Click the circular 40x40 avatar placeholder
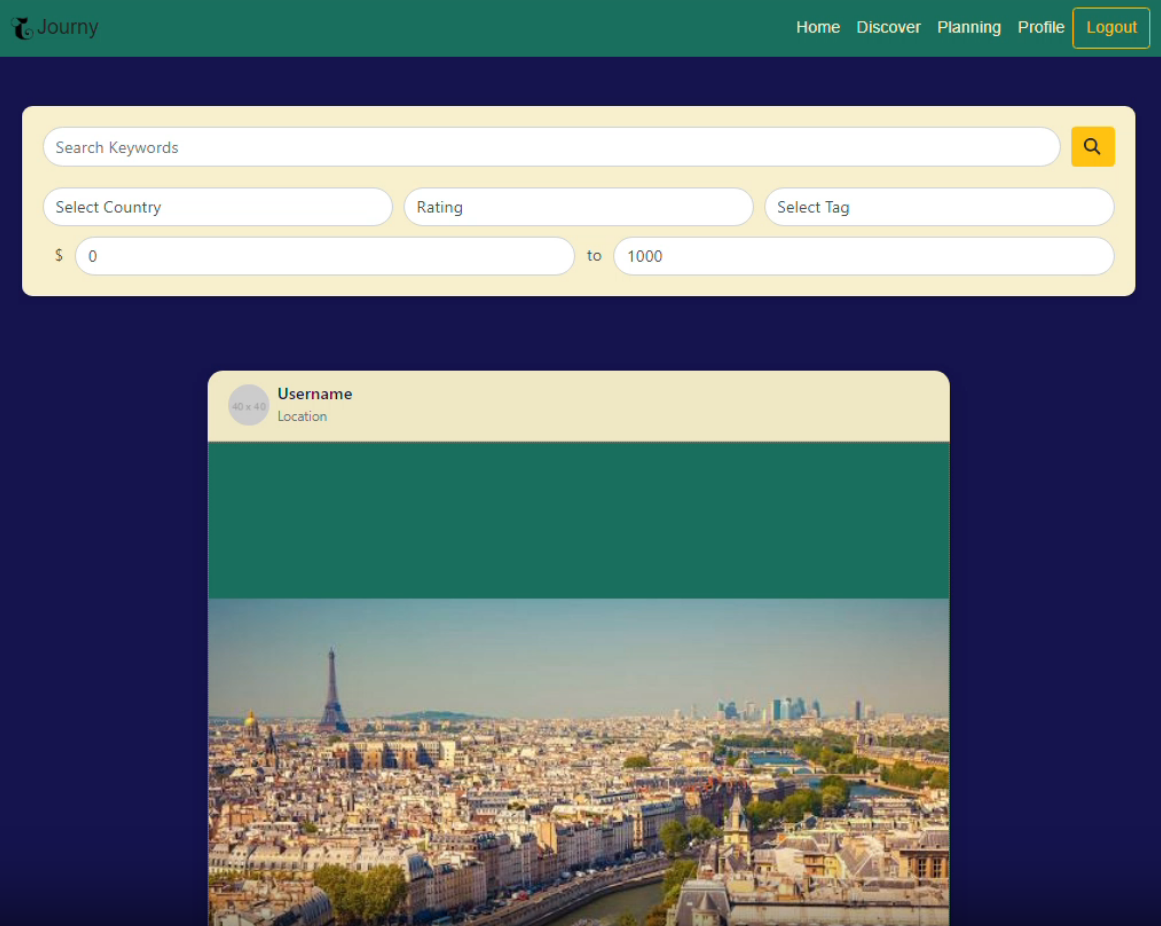 [248, 405]
